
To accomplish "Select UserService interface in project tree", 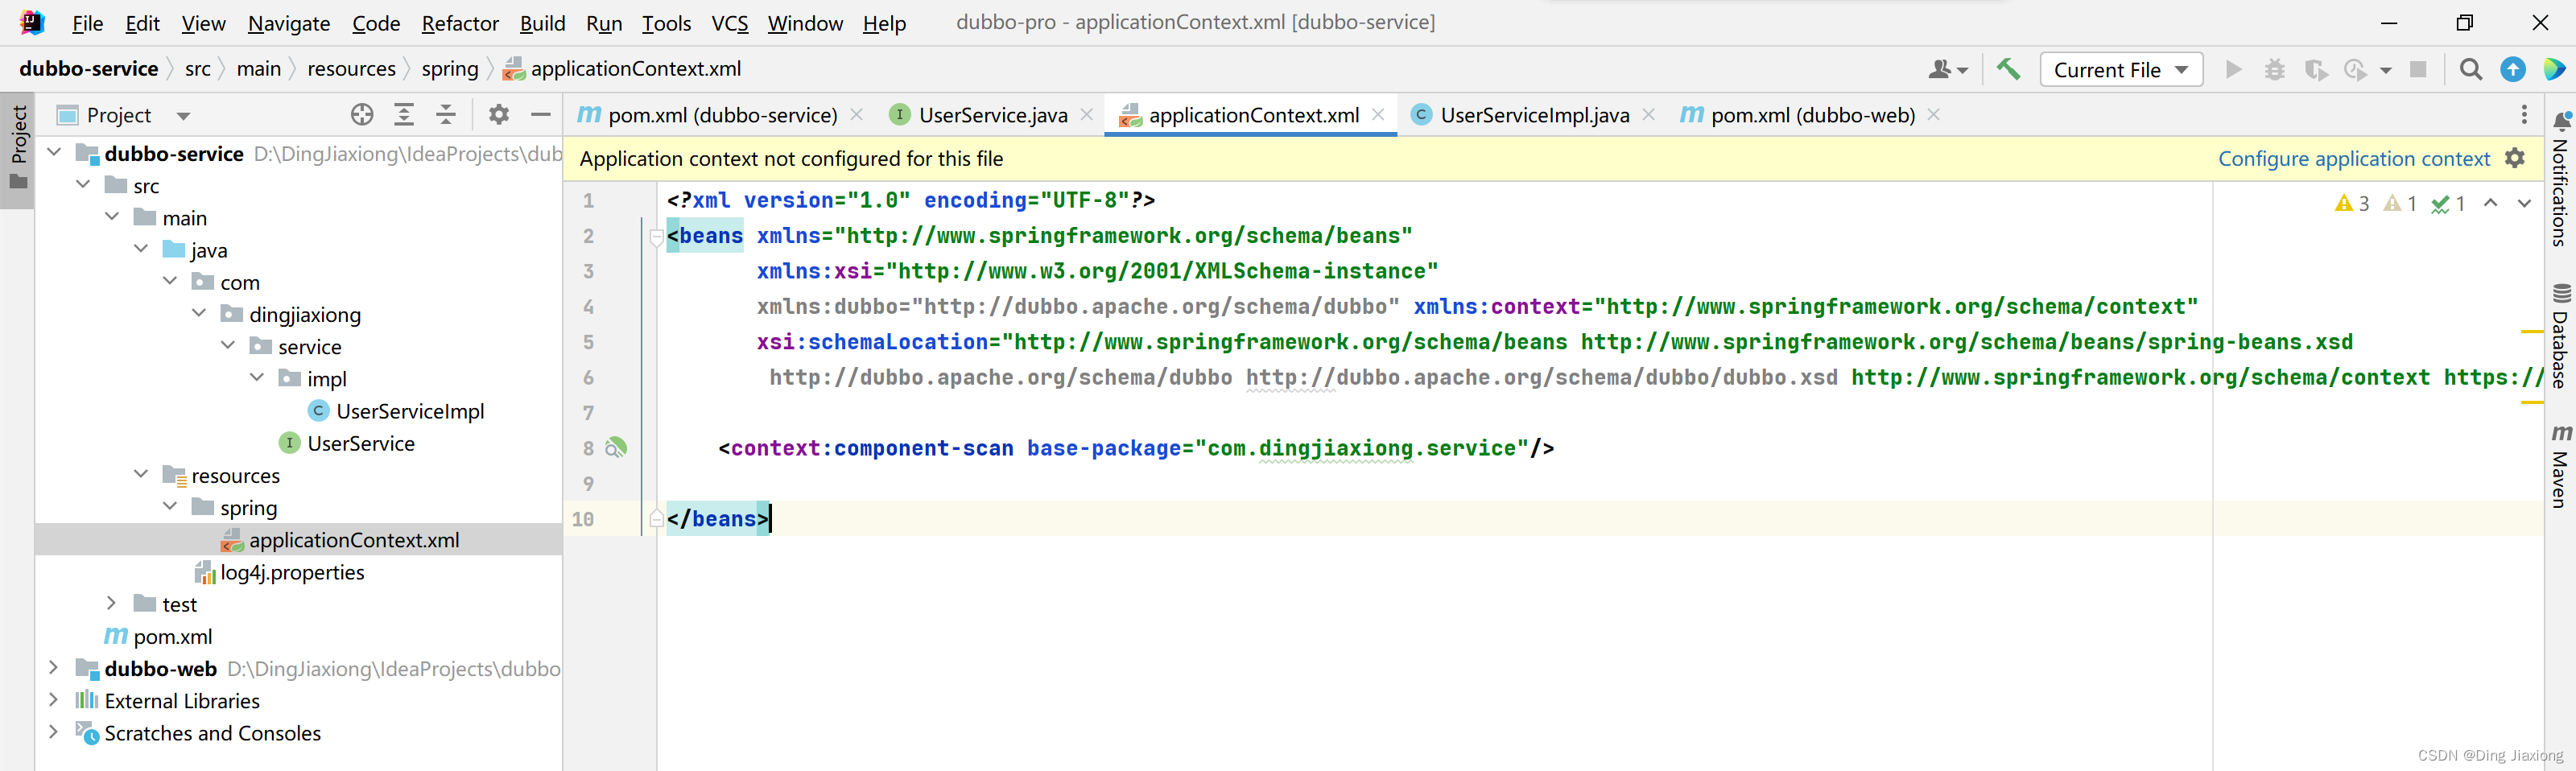I will (x=360, y=443).
